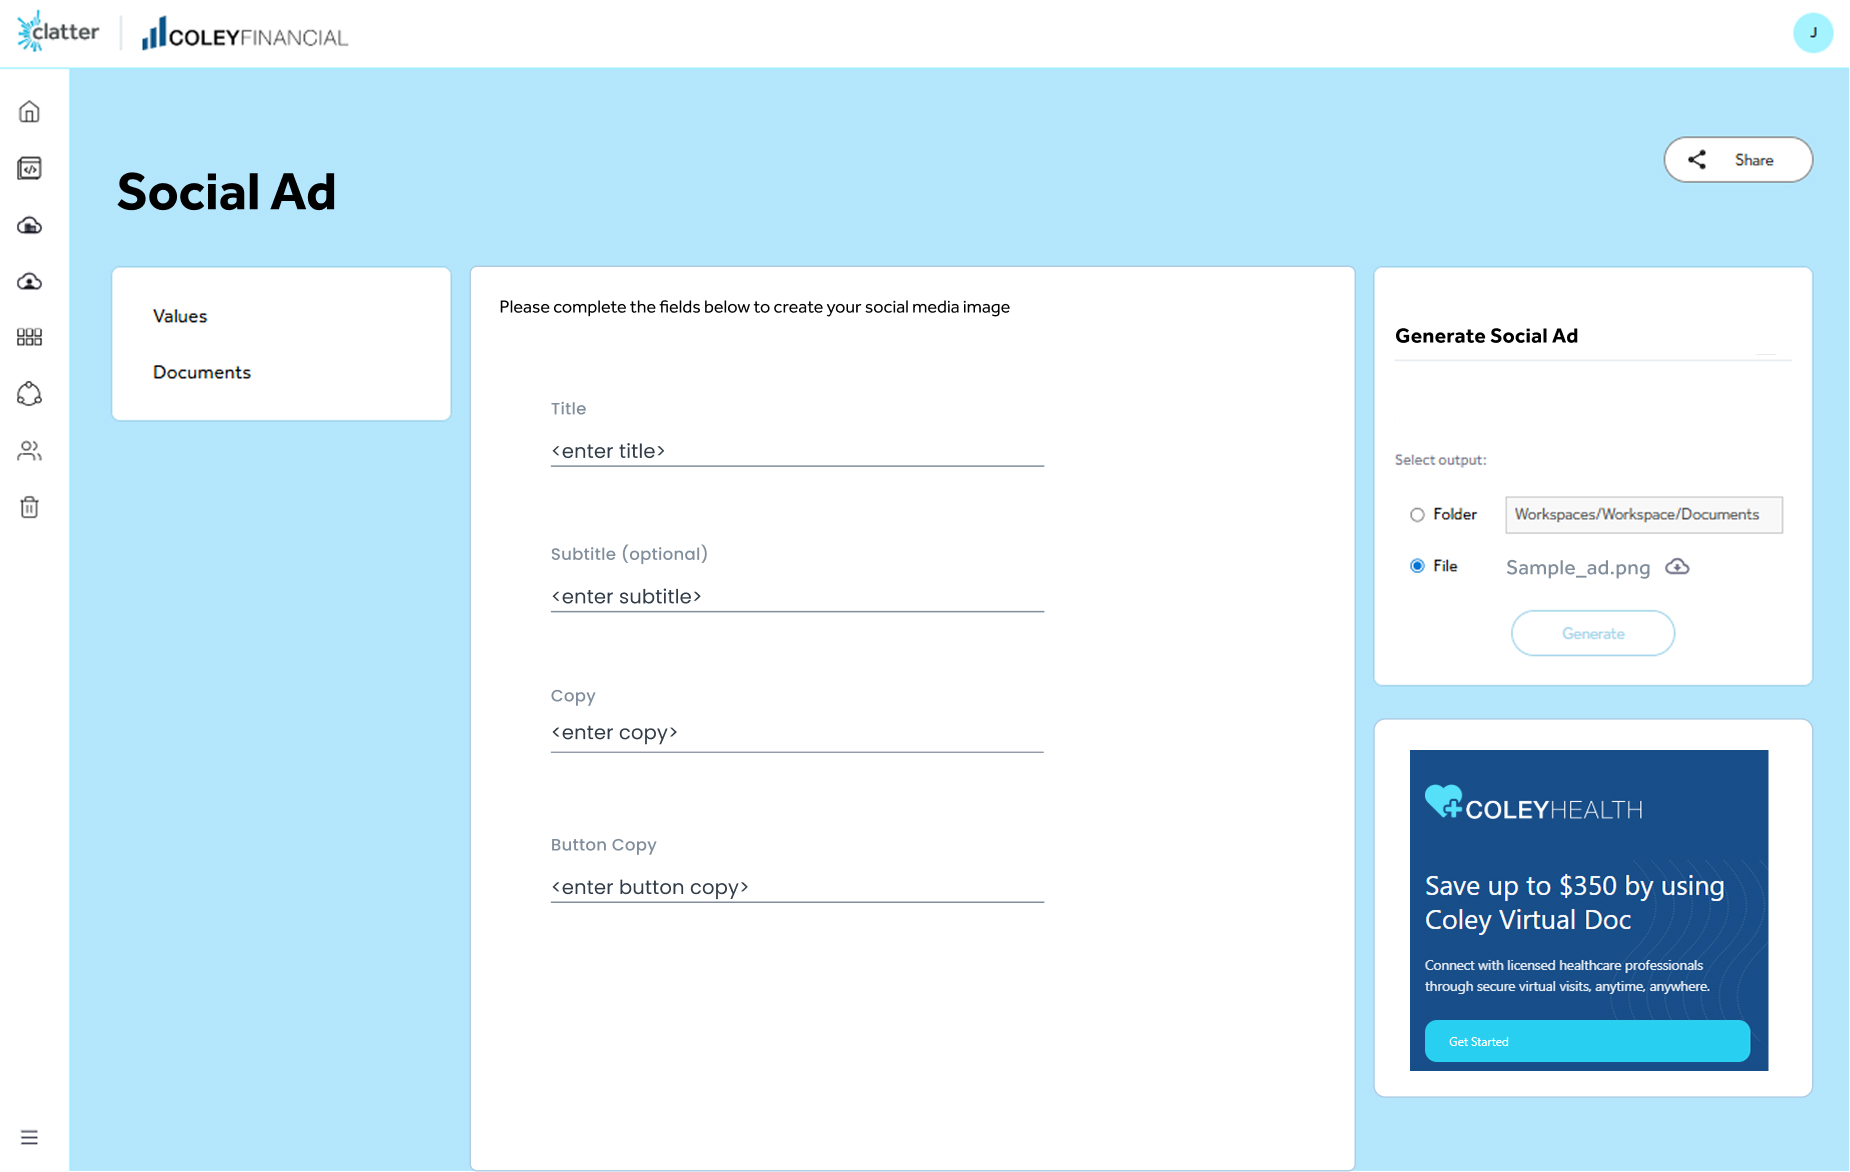This screenshot has width=1850, height=1172.
Task: Switch to the Values section
Action: pyautogui.click(x=180, y=316)
